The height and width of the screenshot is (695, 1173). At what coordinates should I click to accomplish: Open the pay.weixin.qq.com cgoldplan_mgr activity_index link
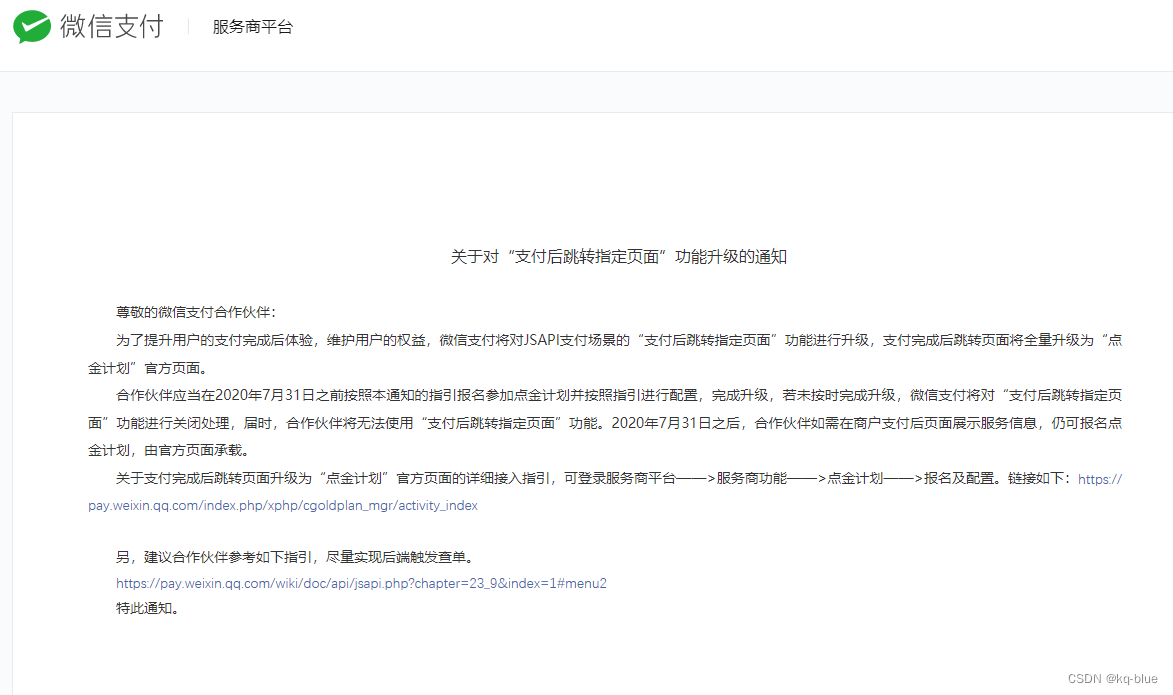283,506
